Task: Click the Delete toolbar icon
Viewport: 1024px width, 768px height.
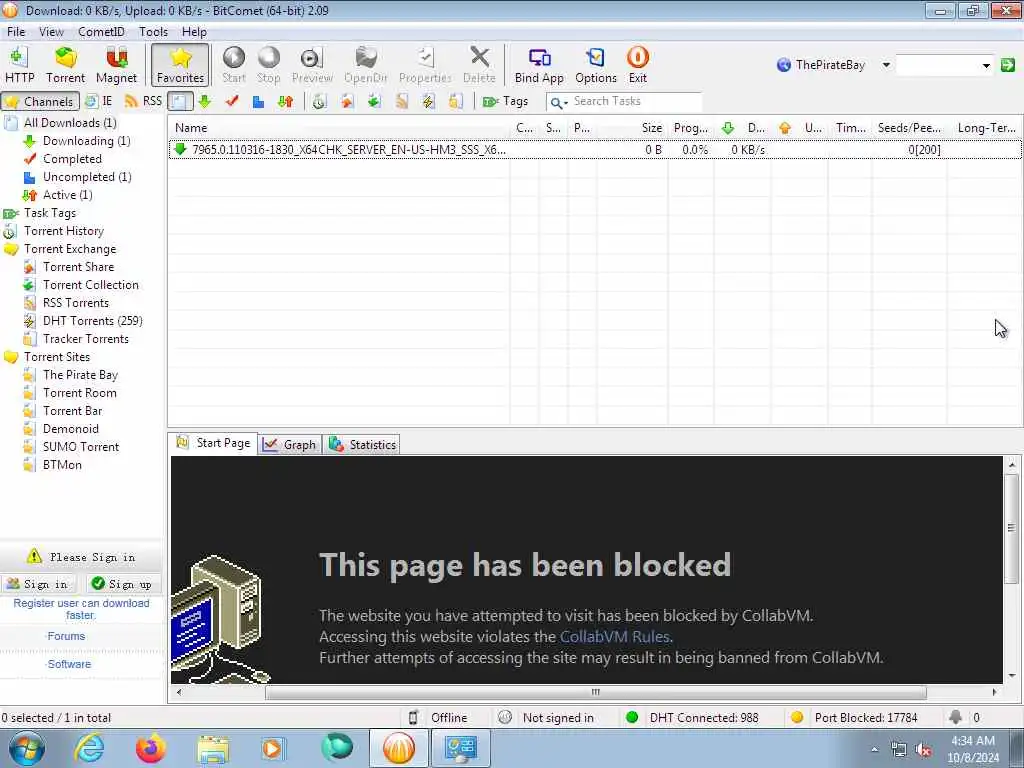Action: 479,65
